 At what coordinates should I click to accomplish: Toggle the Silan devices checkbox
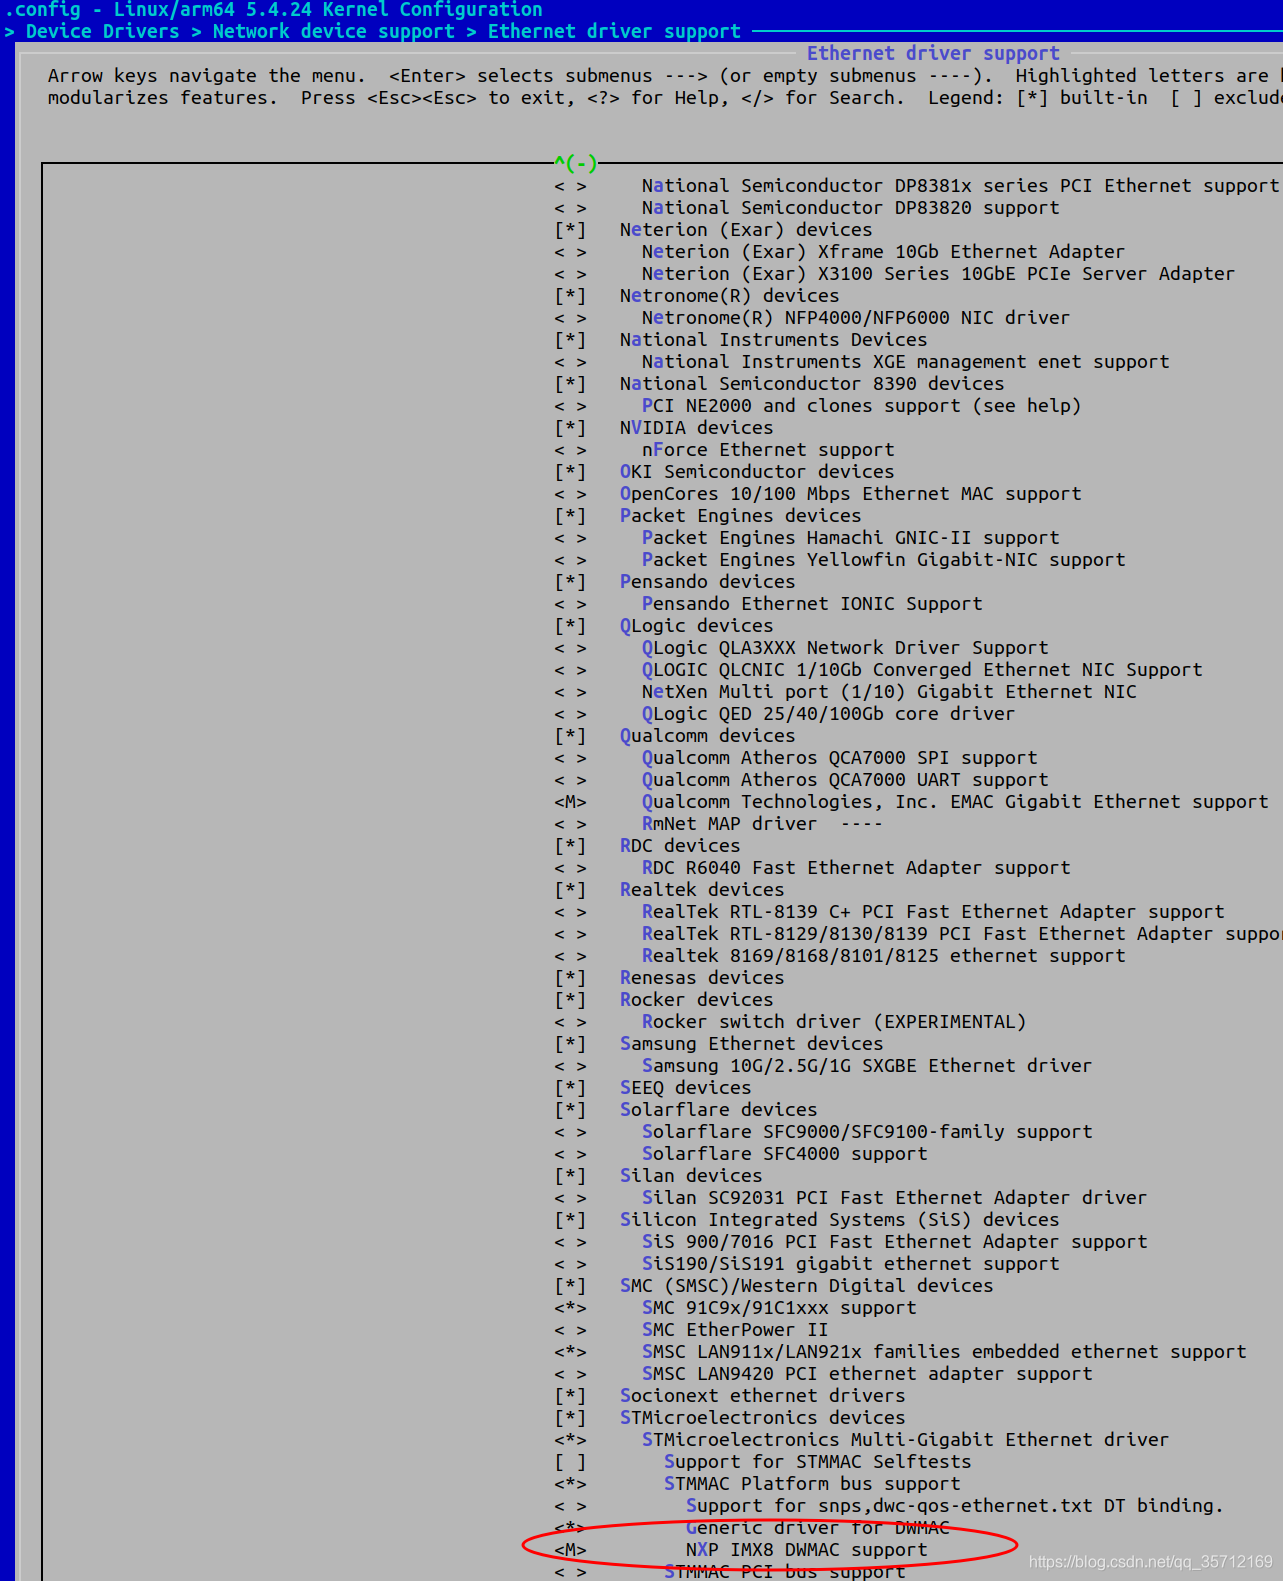click(571, 1176)
